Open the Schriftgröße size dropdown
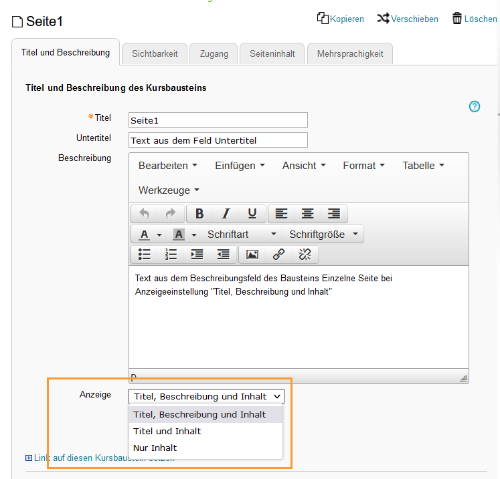This screenshot has width=500, height=479. point(323,234)
